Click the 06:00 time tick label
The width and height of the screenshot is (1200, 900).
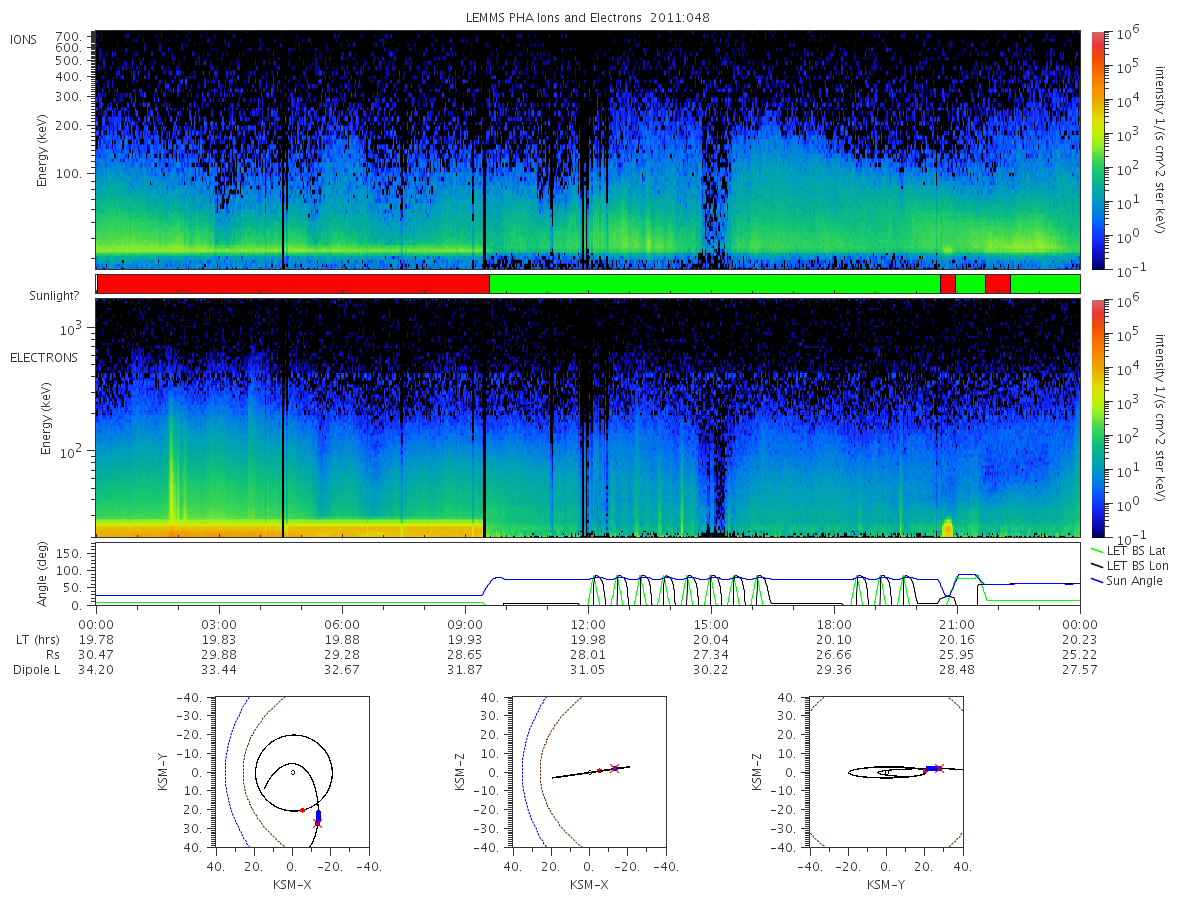tap(342, 625)
